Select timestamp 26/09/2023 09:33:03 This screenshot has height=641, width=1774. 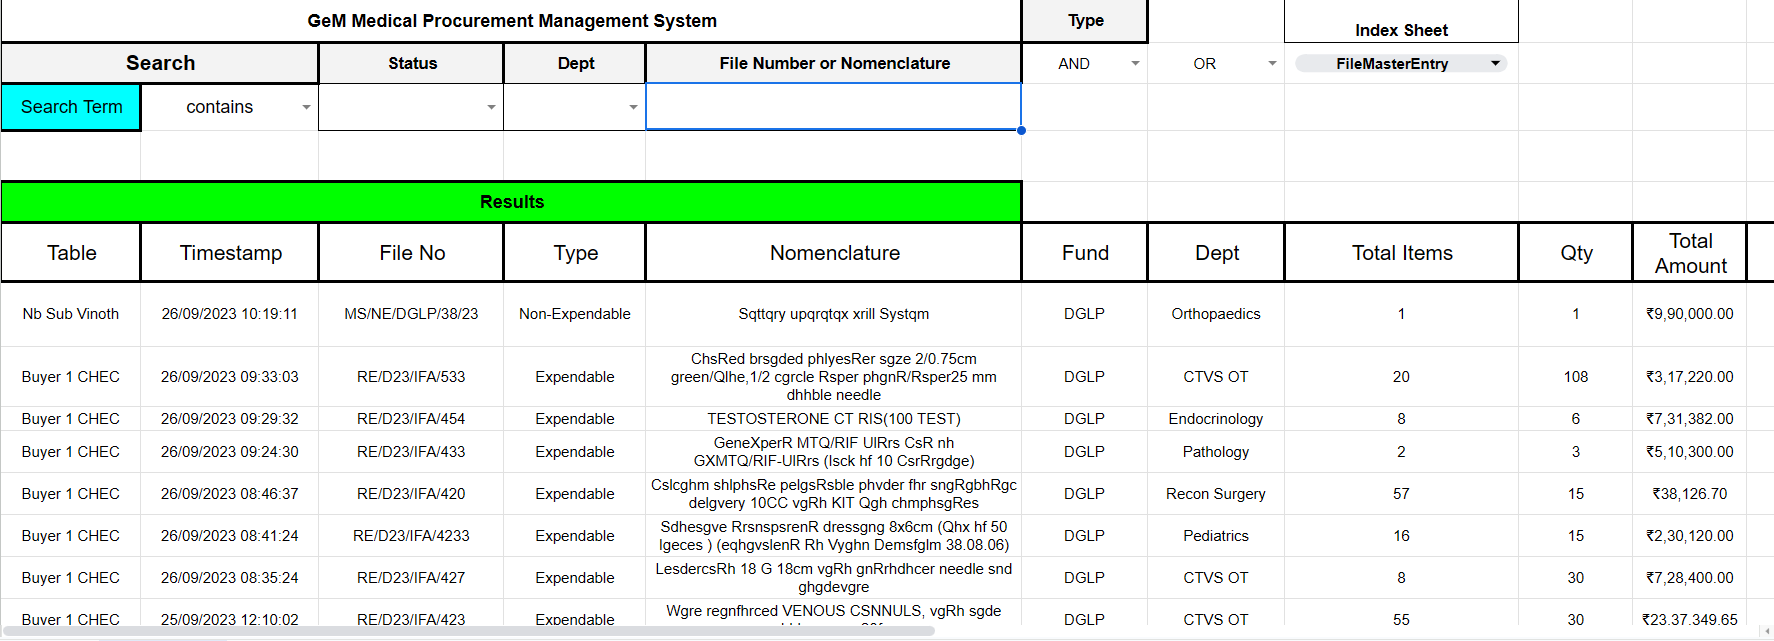(230, 377)
